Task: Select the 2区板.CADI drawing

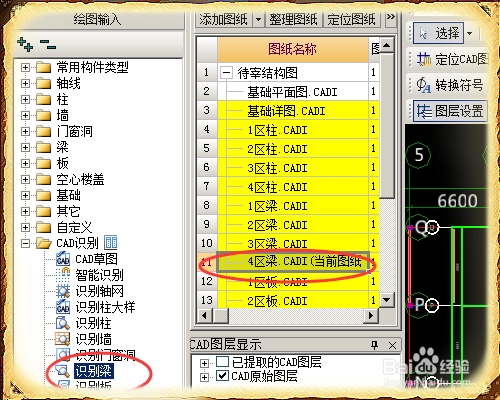Action: click(293, 301)
